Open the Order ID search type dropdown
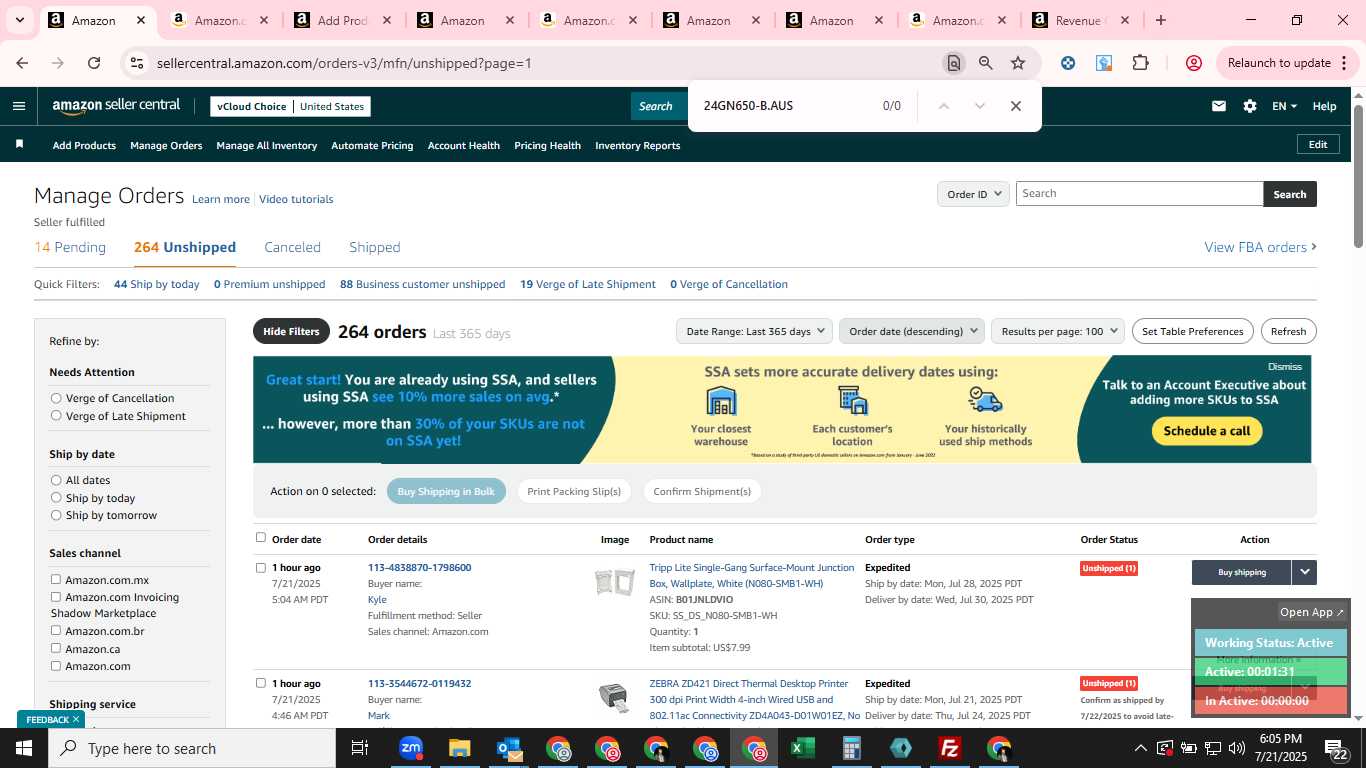 (973, 194)
